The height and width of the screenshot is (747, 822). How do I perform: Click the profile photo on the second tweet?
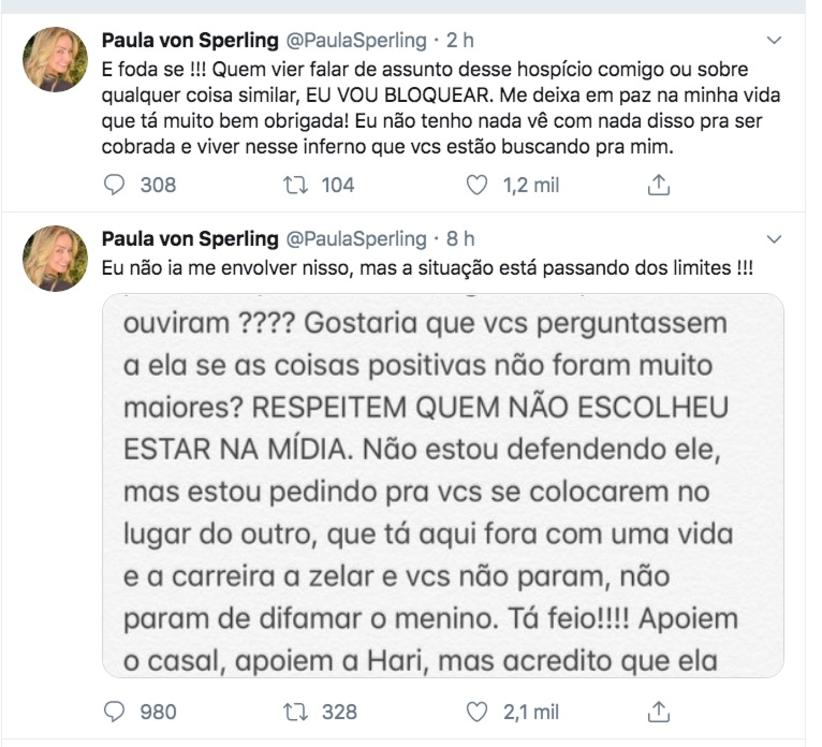pos(56,257)
